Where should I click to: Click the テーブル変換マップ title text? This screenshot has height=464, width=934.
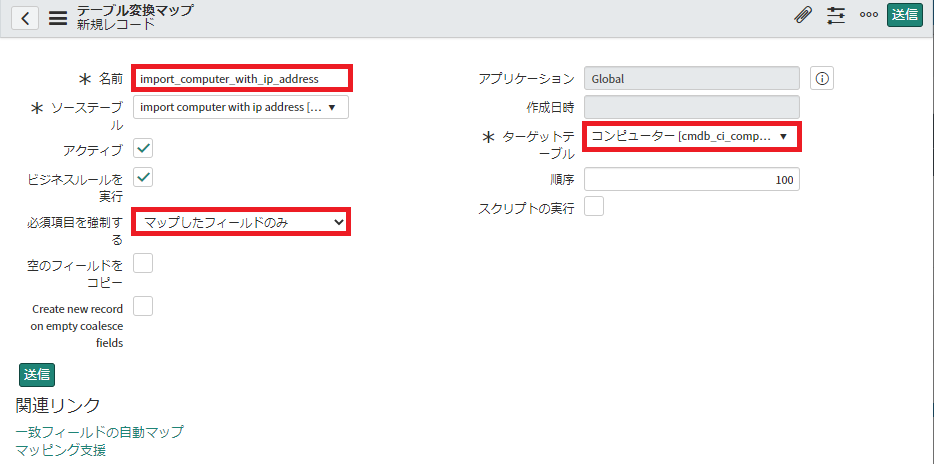click(x=135, y=10)
